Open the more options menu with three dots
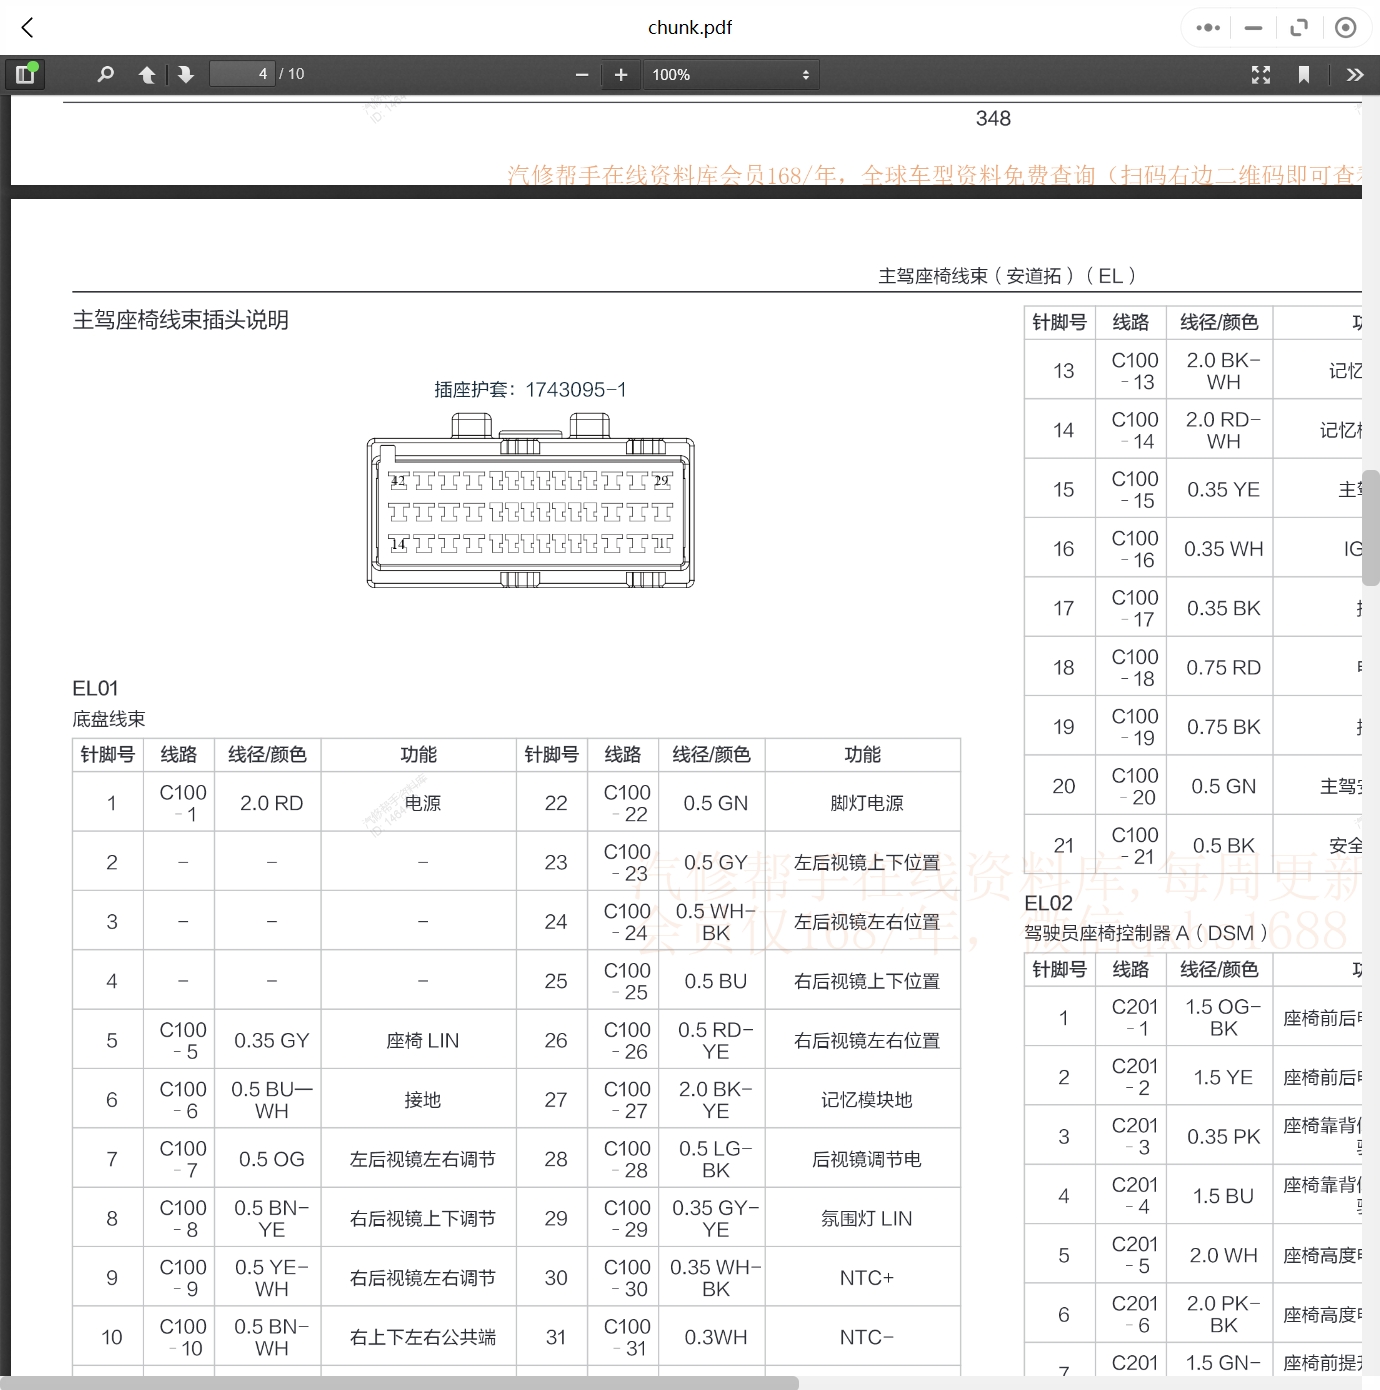The image size is (1380, 1390). pyautogui.click(x=1207, y=27)
